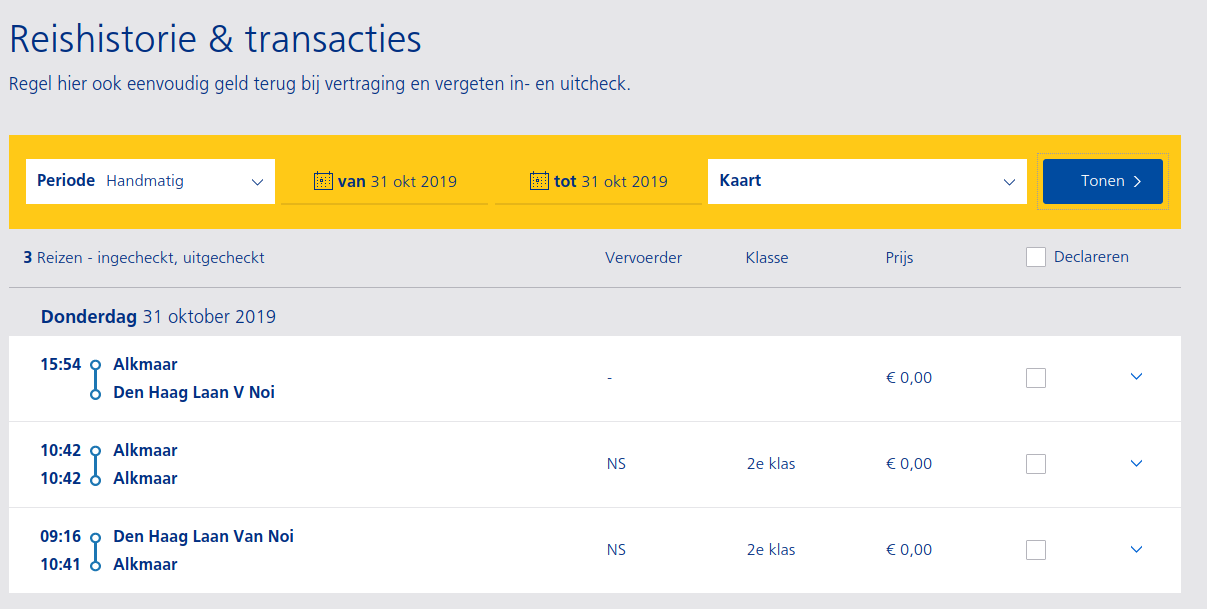Click calendar icon beside 'tot' date

(539, 181)
